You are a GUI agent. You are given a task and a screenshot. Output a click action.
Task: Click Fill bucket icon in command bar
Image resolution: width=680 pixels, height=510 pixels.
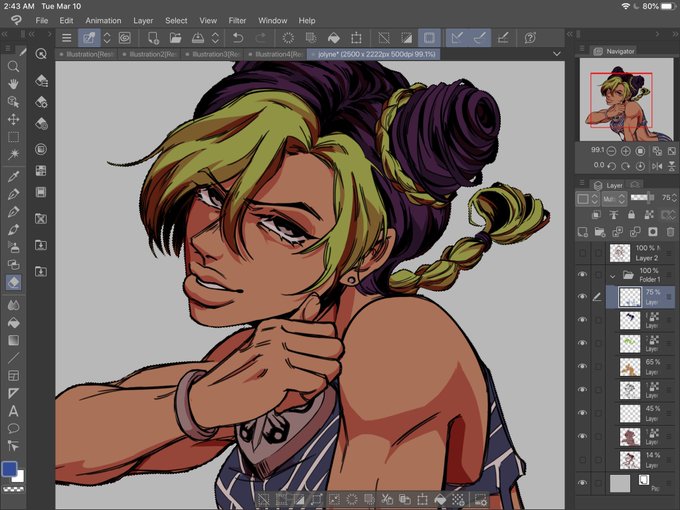point(333,38)
